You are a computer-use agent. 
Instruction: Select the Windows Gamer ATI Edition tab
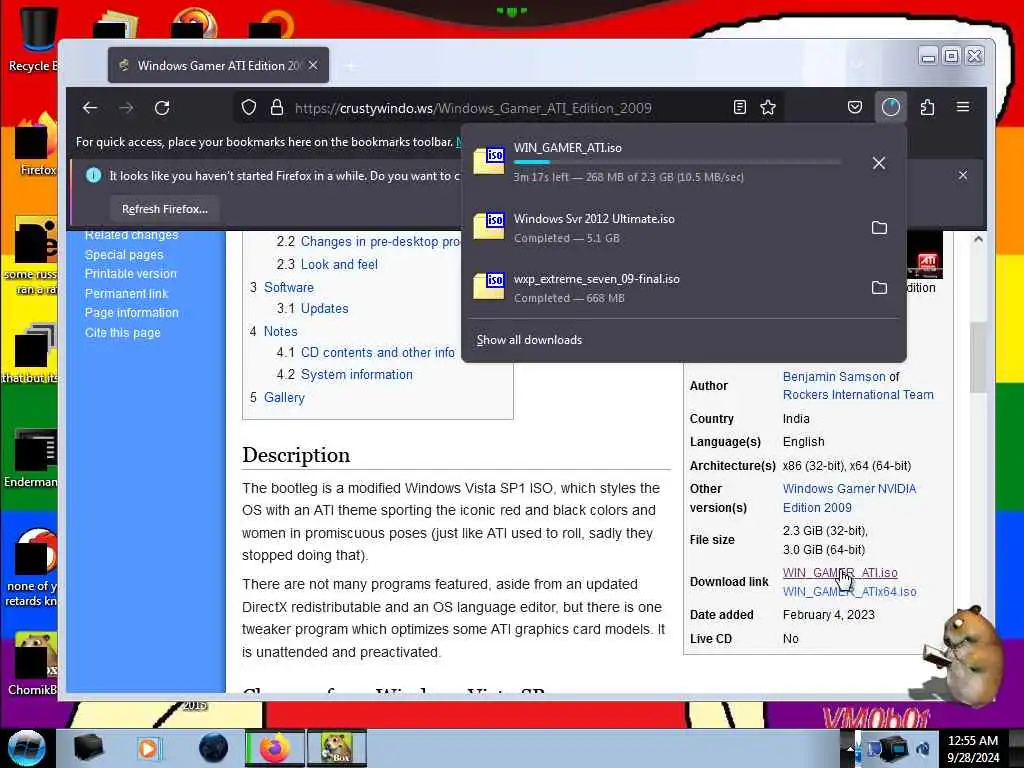219,65
